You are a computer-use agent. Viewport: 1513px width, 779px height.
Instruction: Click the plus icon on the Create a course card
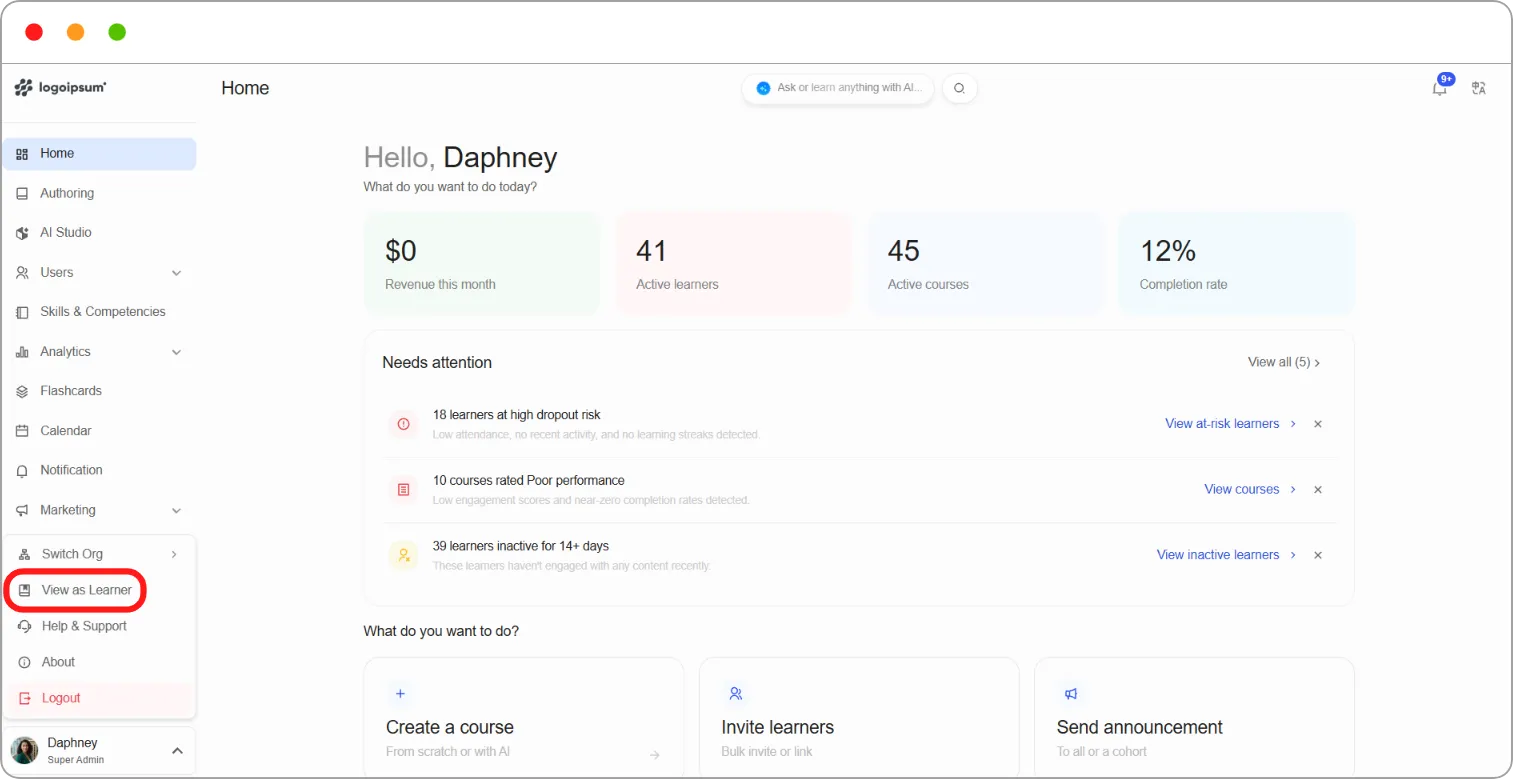click(400, 693)
